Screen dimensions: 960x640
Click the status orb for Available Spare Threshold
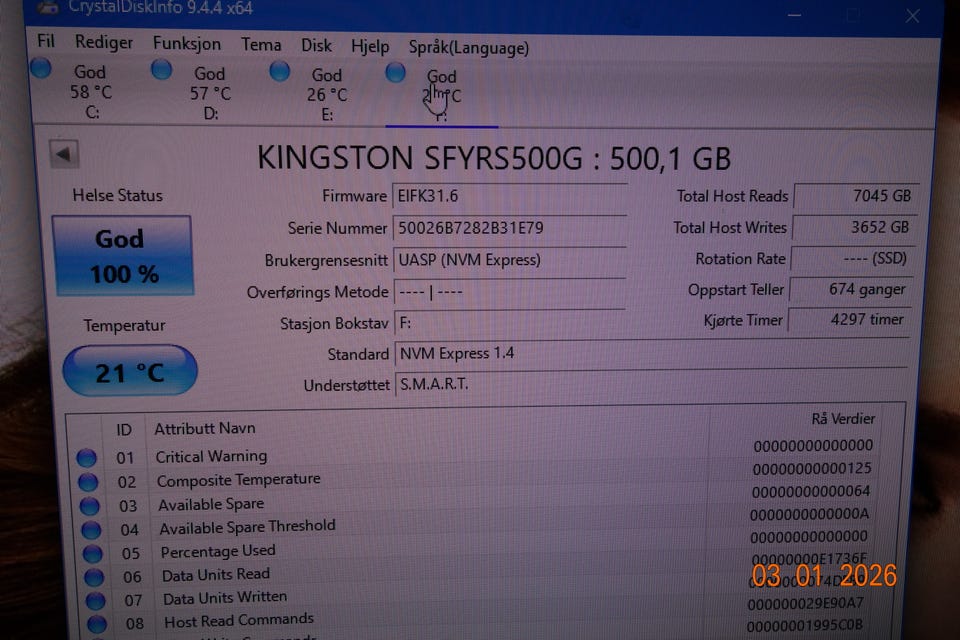point(91,530)
